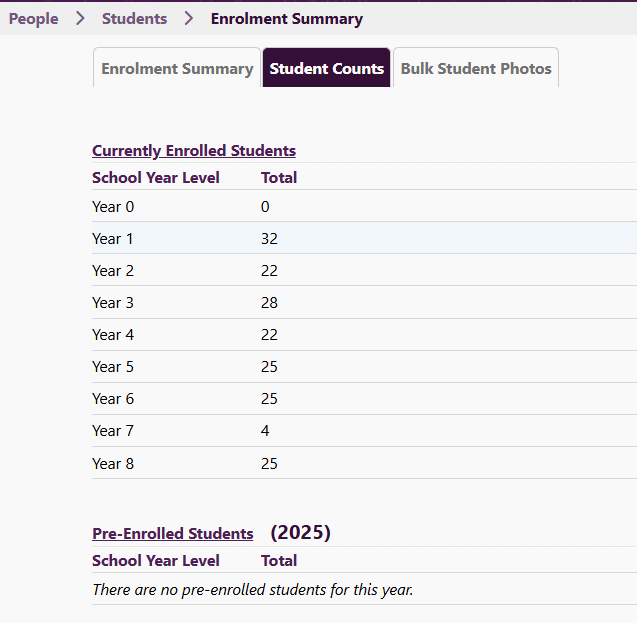Open the Pre-Enrolled Students heading link
Image resolution: width=637 pixels, height=623 pixels.
point(173,534)
